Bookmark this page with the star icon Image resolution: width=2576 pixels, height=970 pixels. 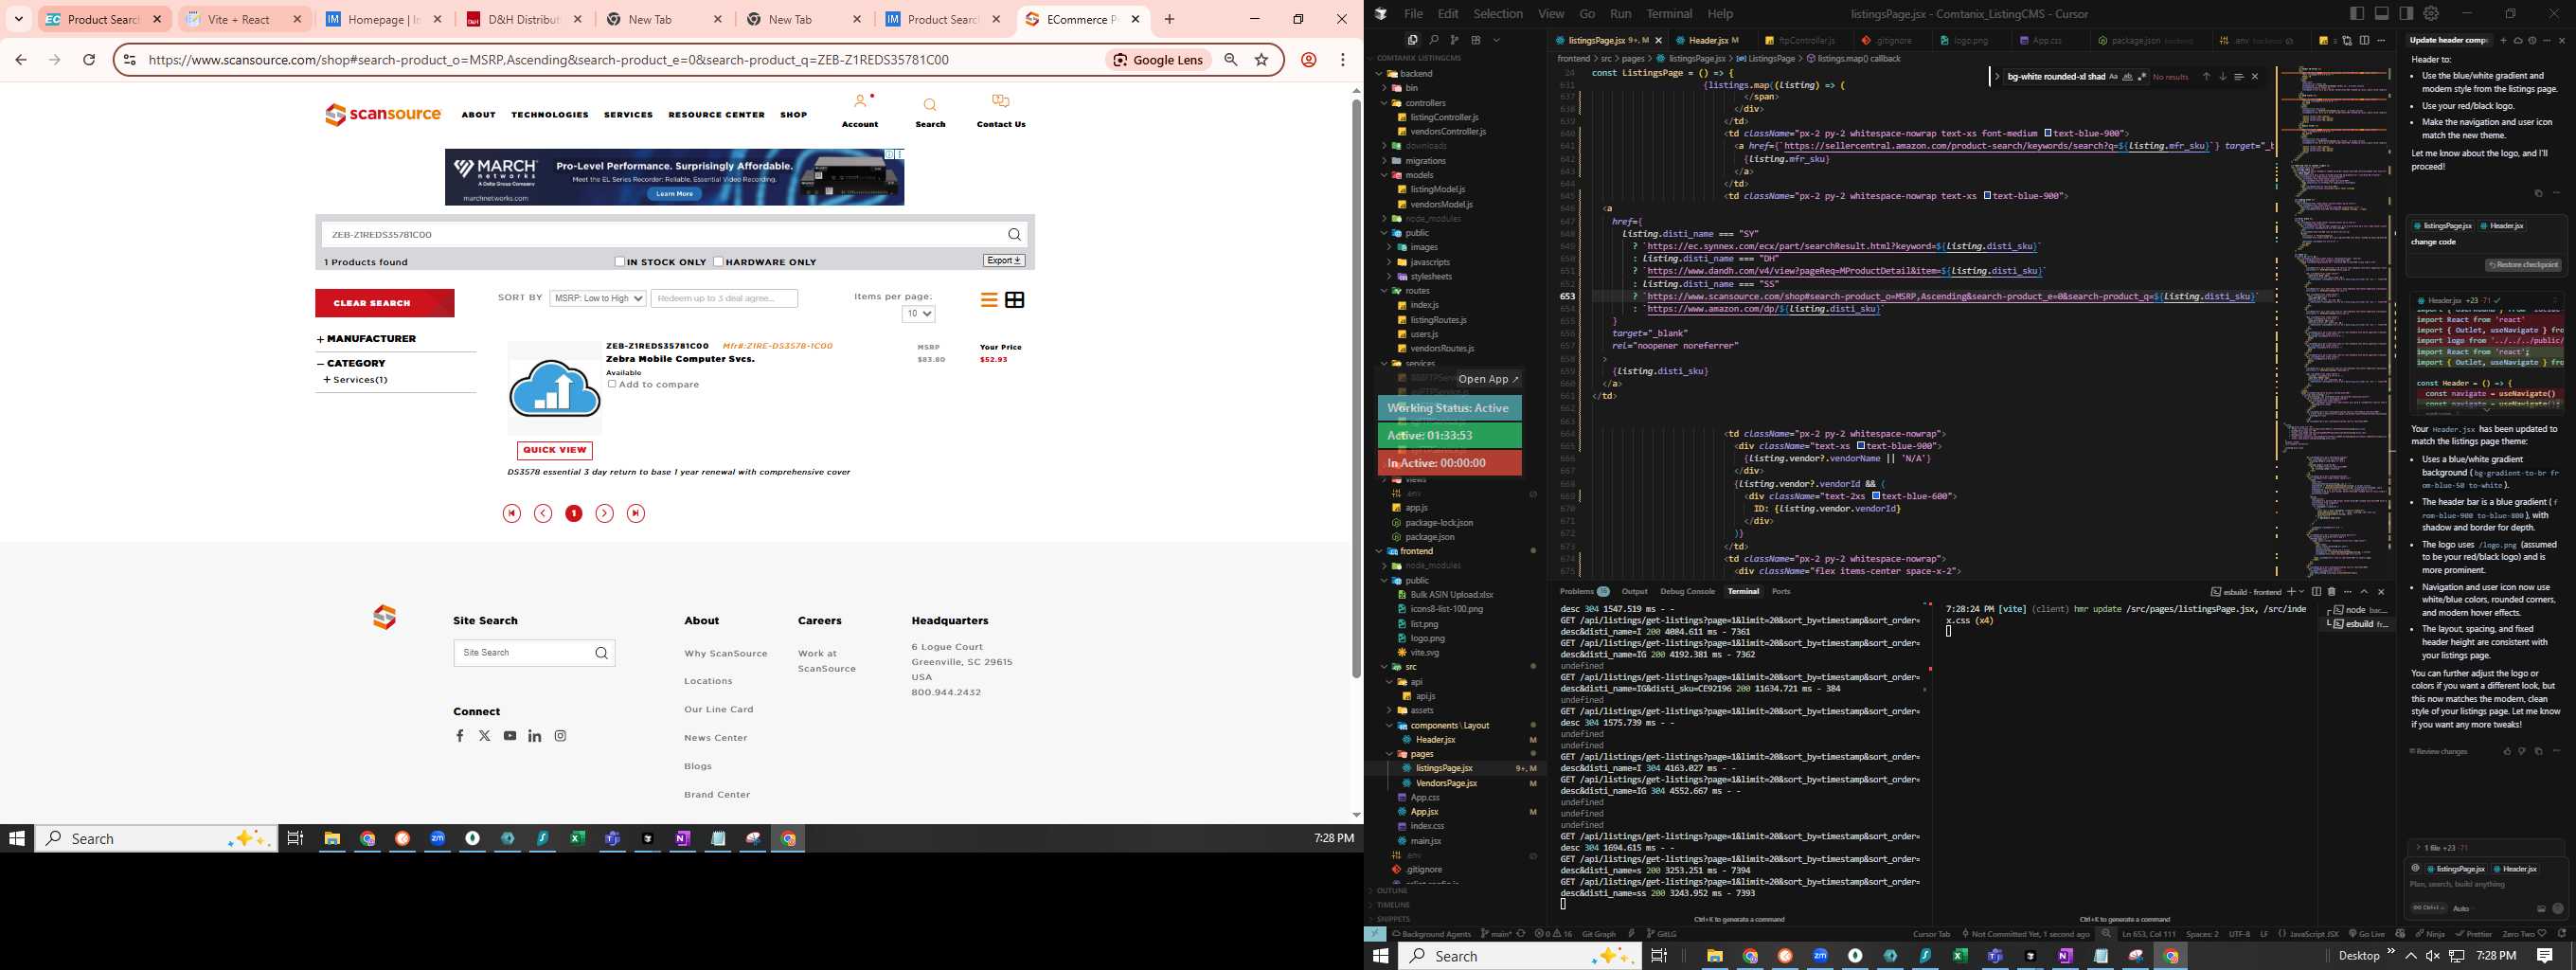coord(1262,60)
